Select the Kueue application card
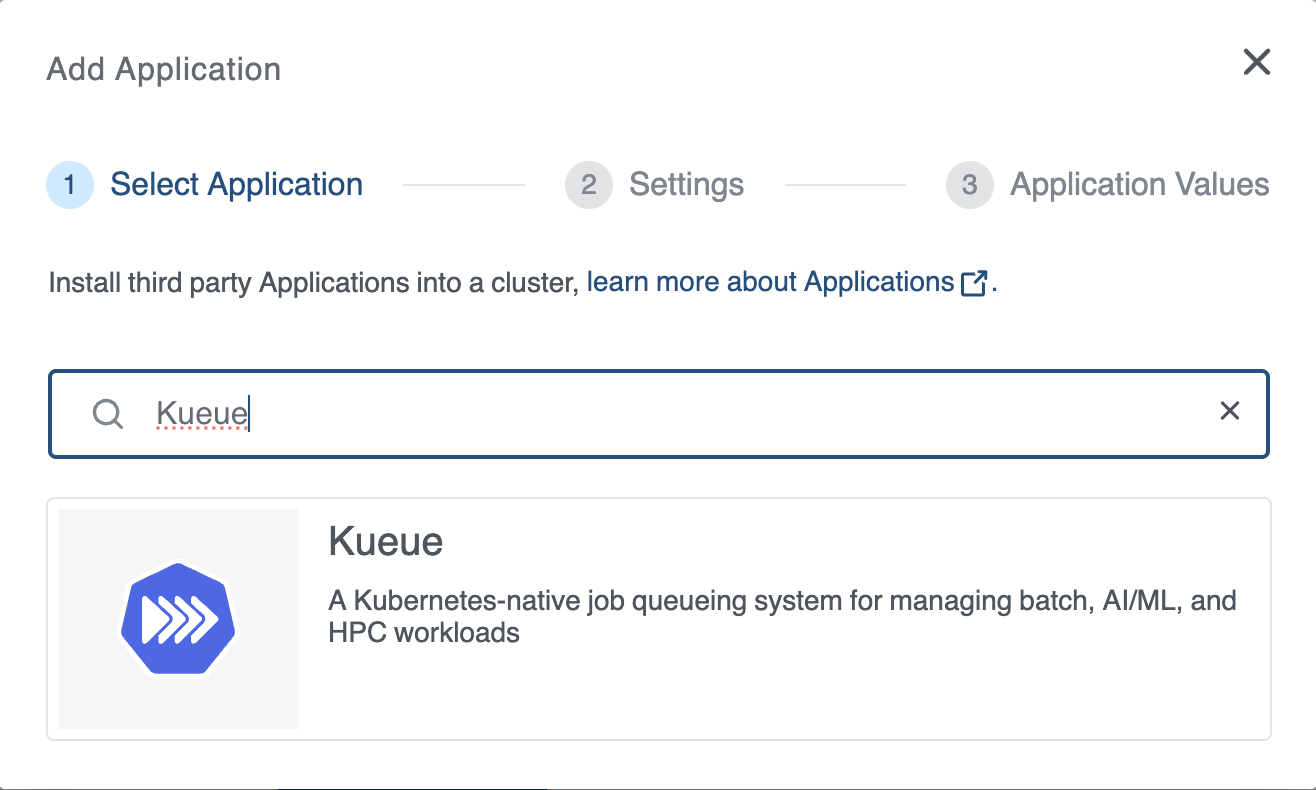The image size is (1316, 790). pos(658,618)
